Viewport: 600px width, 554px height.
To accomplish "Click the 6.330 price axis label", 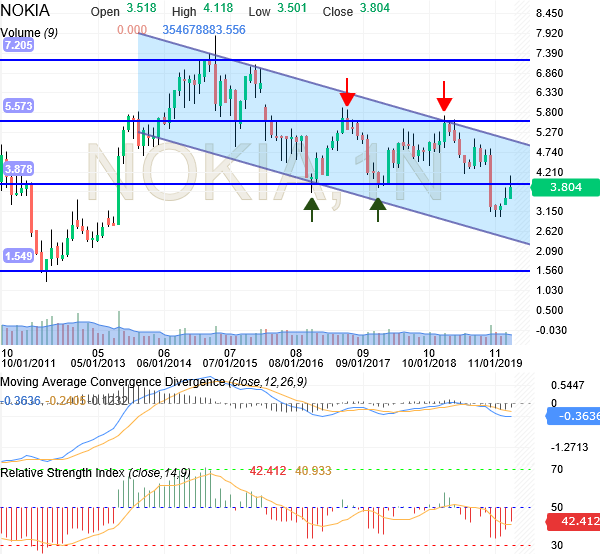I will 549,92.
